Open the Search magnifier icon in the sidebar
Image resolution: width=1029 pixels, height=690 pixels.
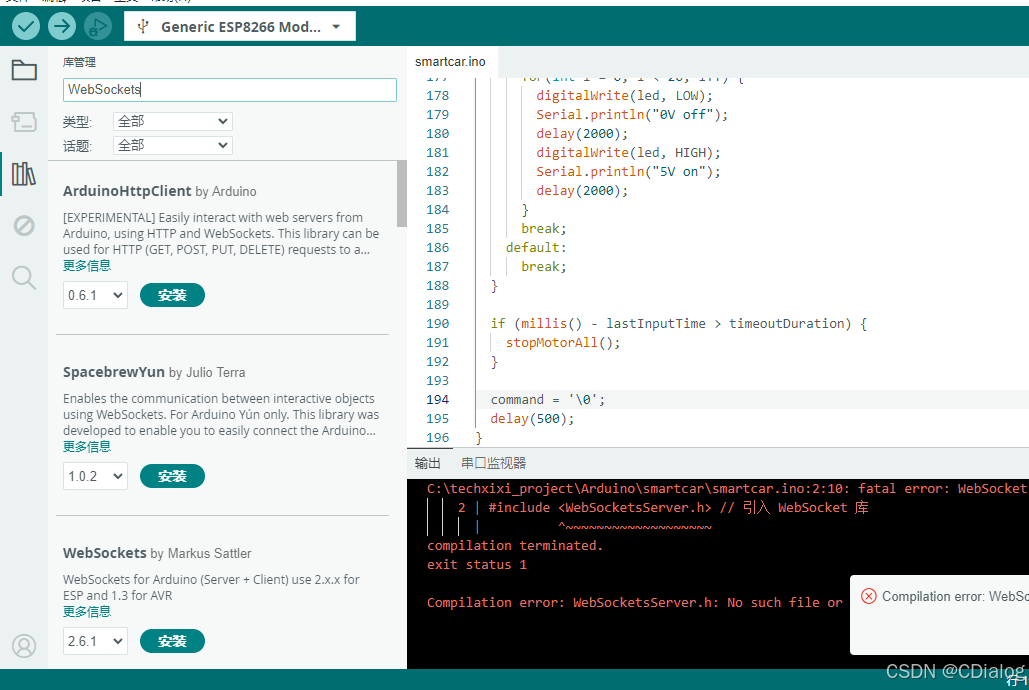[24, 277]
